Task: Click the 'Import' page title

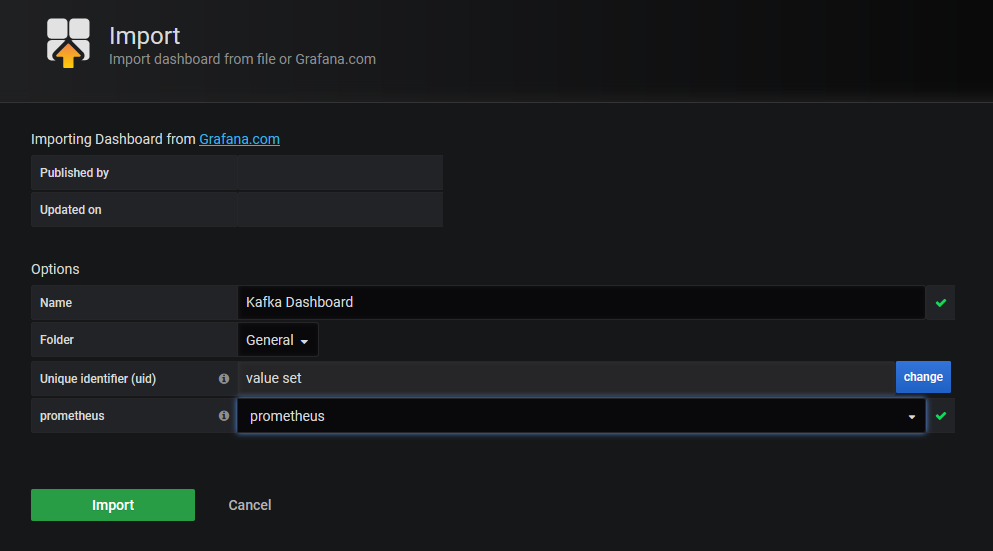Action: (144, 36)
